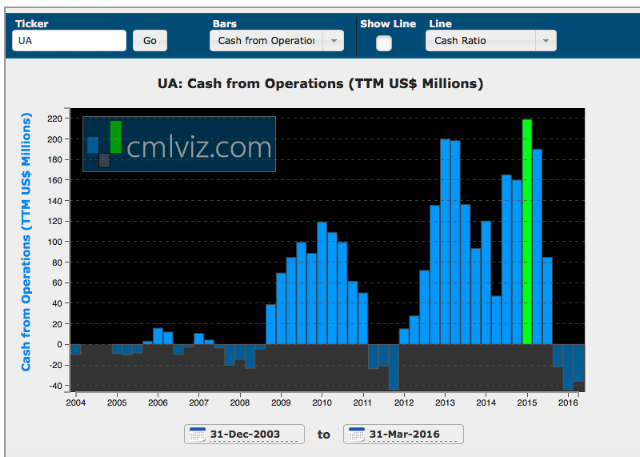
Task: Click the 2016 x-axis label
Action: tap(568, 403)
